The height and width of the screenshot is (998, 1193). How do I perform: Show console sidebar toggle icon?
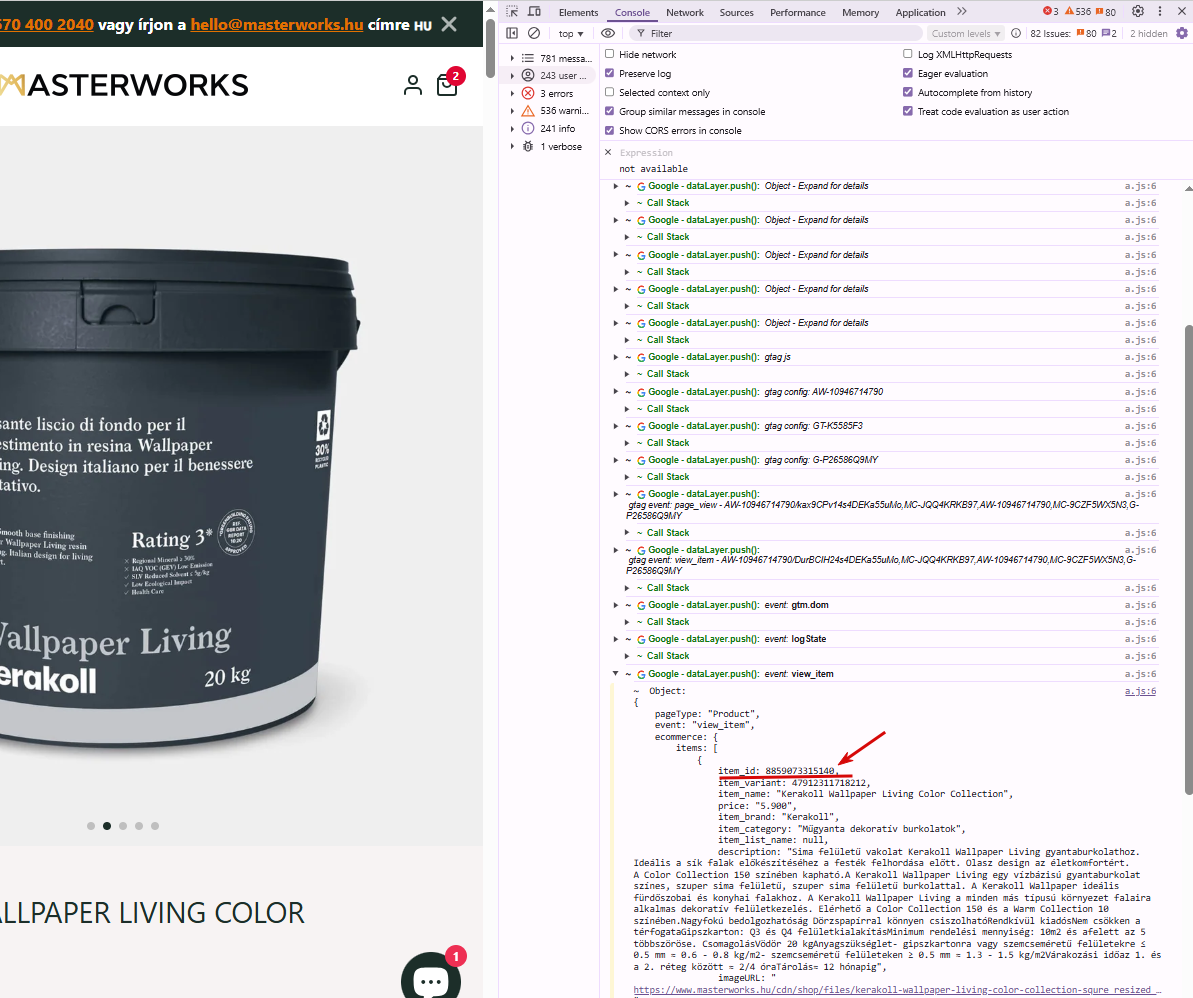click(x=512, y=33)
